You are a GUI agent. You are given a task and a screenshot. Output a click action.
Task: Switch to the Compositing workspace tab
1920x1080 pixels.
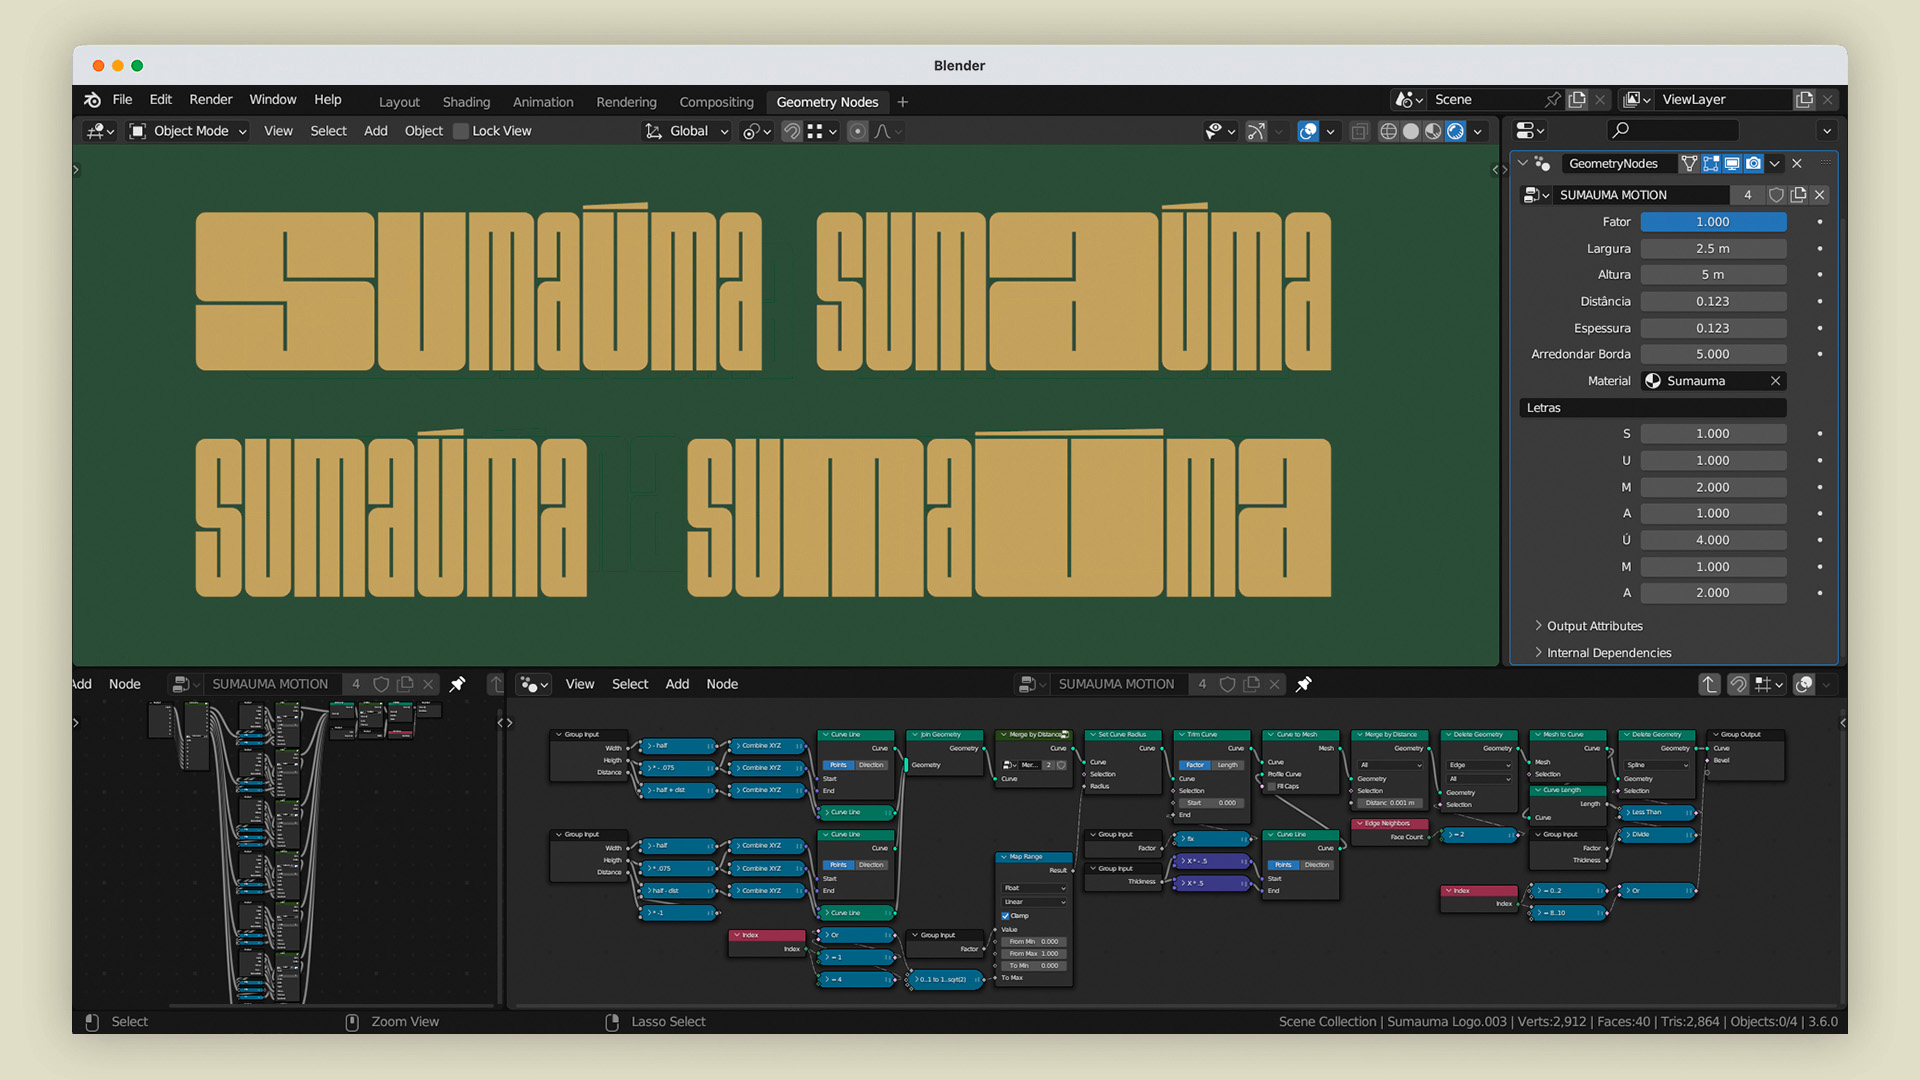pos(716,102)
